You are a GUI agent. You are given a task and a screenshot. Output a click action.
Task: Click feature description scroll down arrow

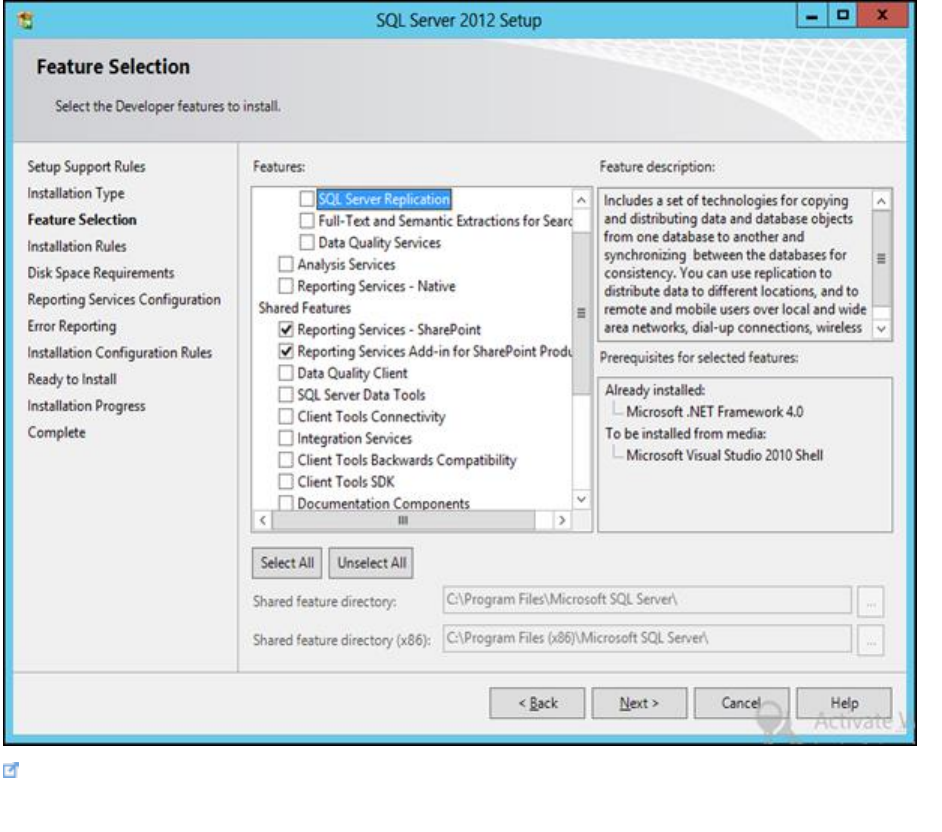pos(881,329)
